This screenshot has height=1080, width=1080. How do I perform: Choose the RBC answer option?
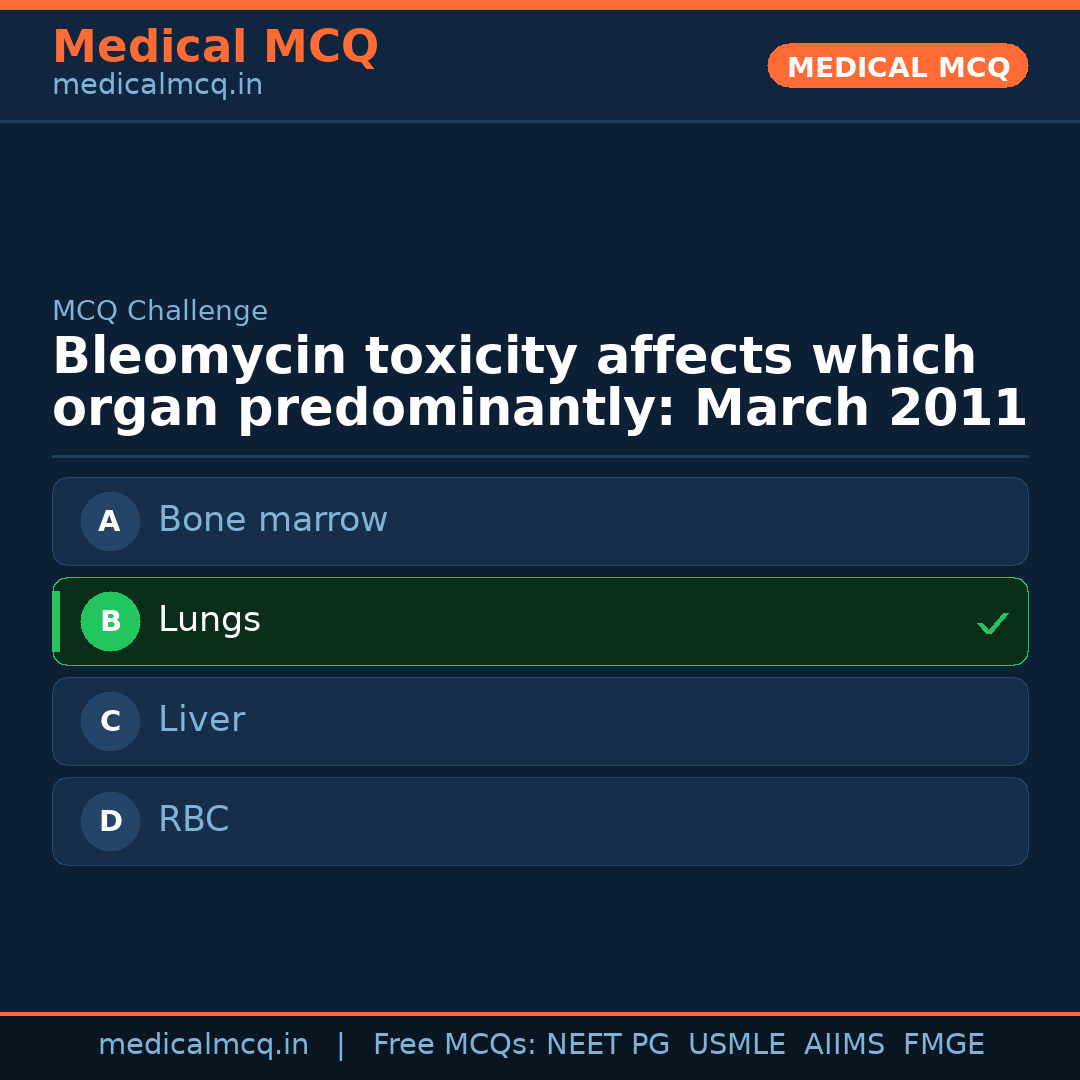540,821
